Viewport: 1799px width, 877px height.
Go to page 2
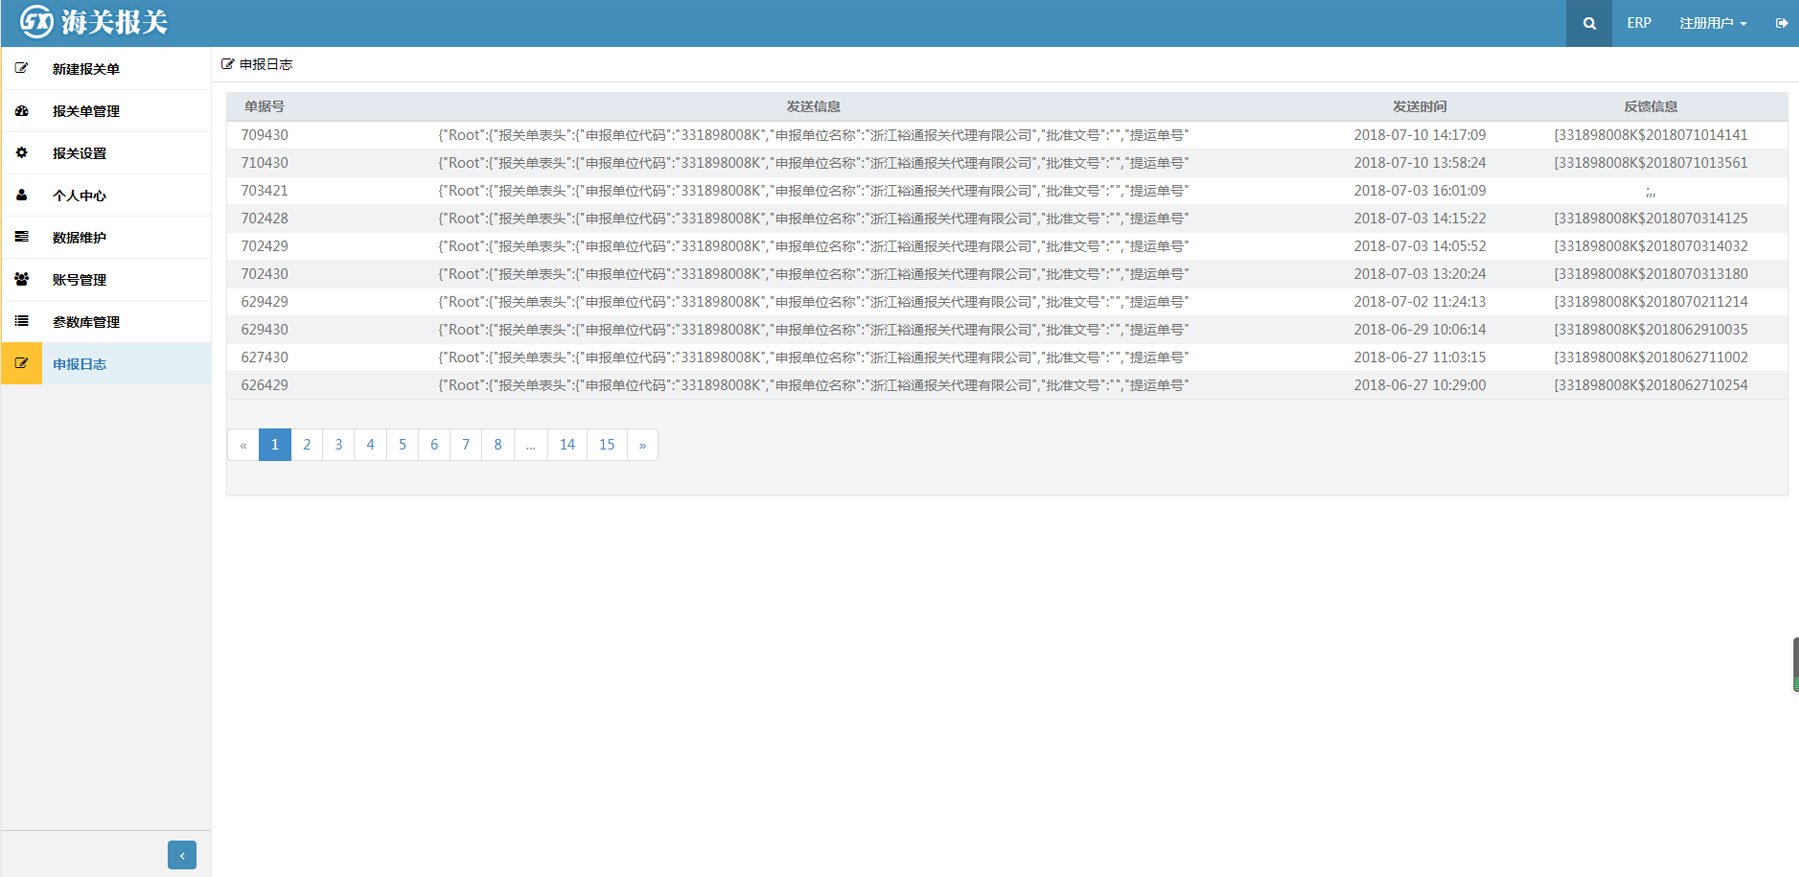click(307, 445)
